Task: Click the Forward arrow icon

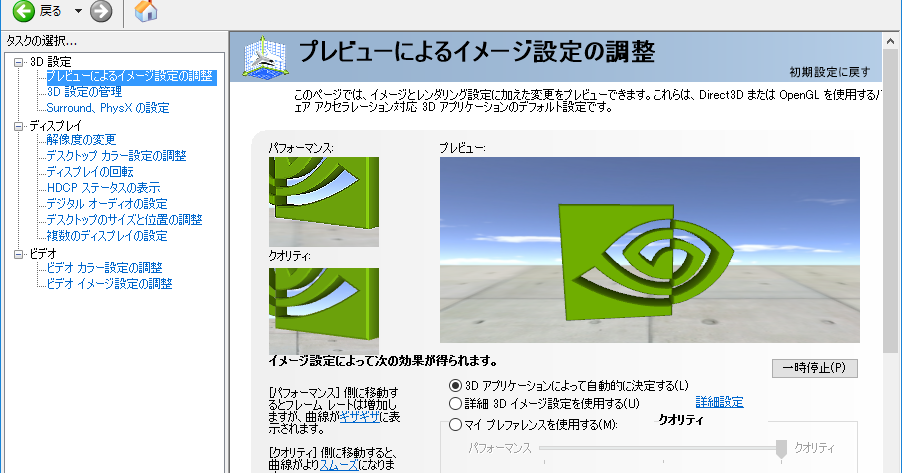Action: point(101,11)
